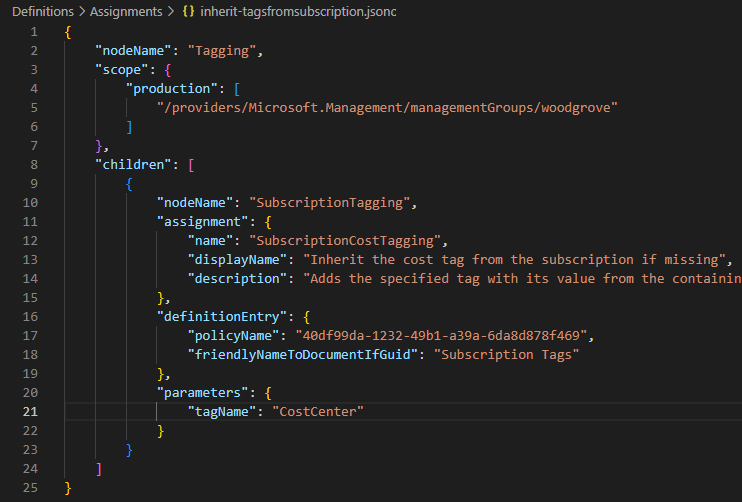Click the "friendlyNameToDocumentIfGuid" key
Viewport: 742px width, 502px height.
(302, 354)
